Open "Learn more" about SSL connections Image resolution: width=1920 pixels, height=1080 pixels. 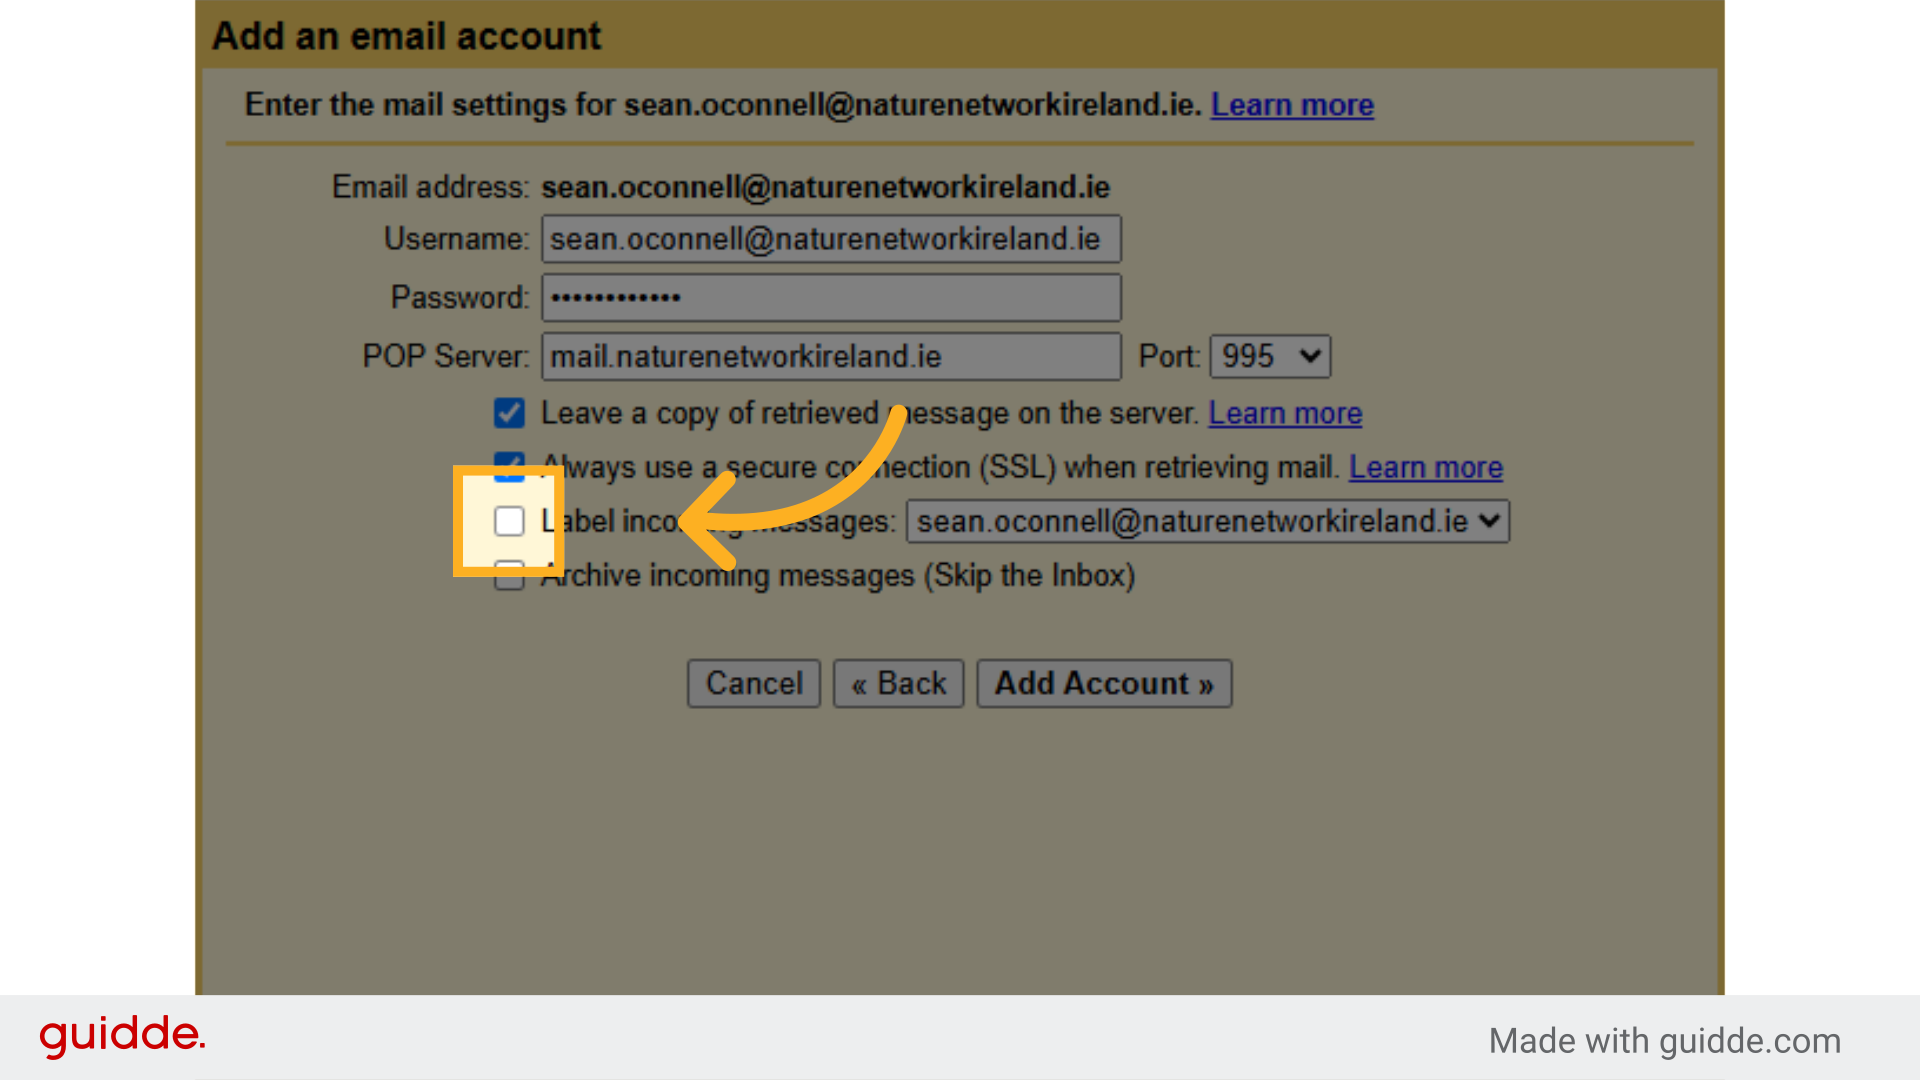[x=1425, y=467]
